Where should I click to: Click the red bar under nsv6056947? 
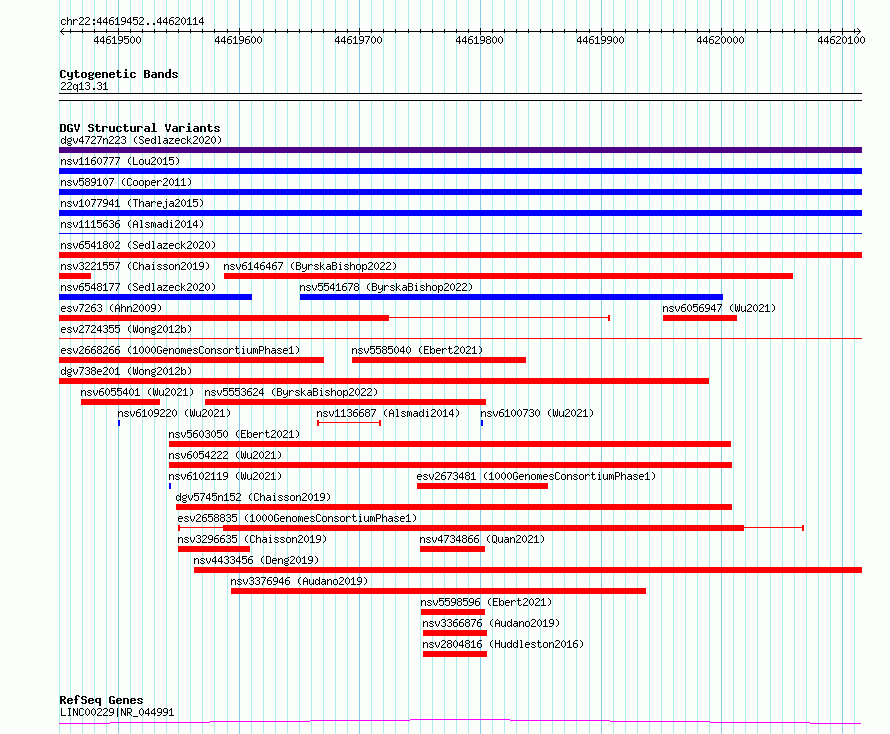point(700,318)
